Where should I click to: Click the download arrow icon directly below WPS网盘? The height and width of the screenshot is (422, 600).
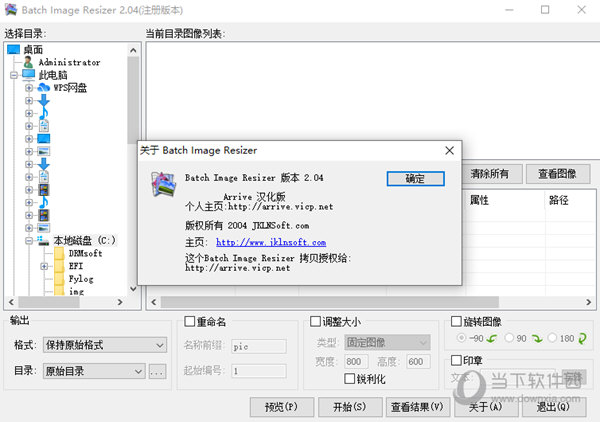tap(44, 100)
